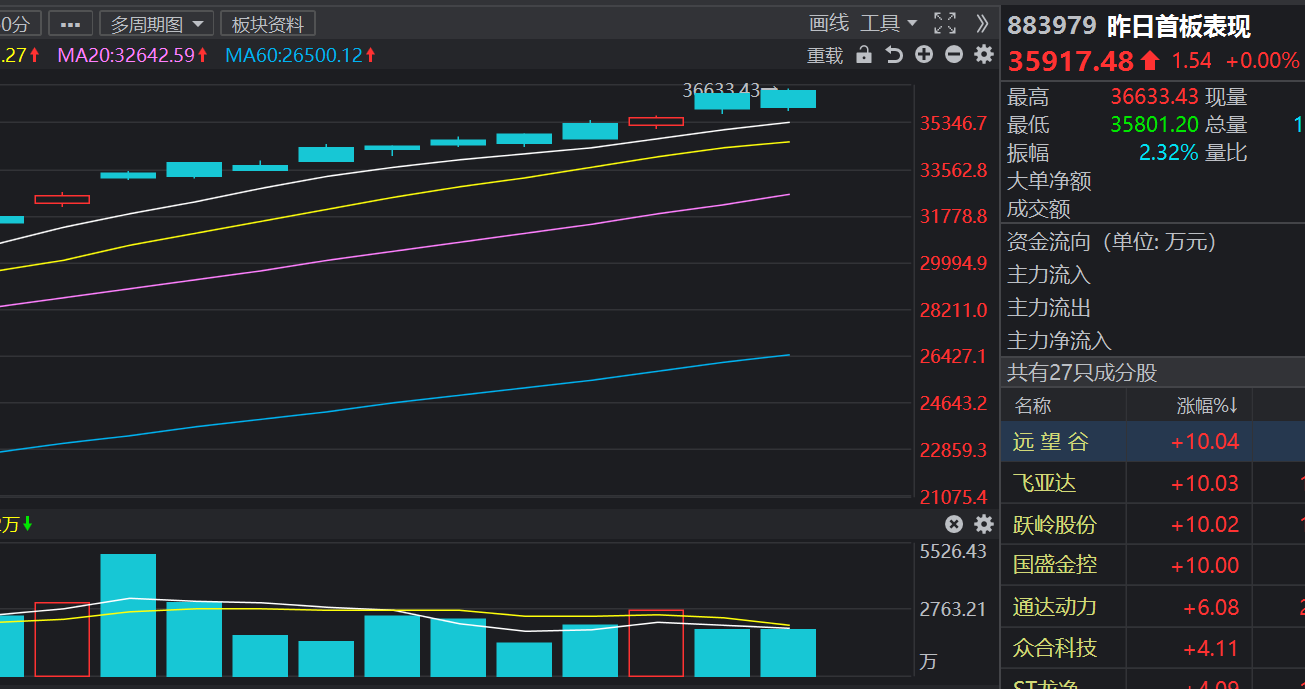
Task: Open the volume panel settings gear
Action: coord(983,524)
